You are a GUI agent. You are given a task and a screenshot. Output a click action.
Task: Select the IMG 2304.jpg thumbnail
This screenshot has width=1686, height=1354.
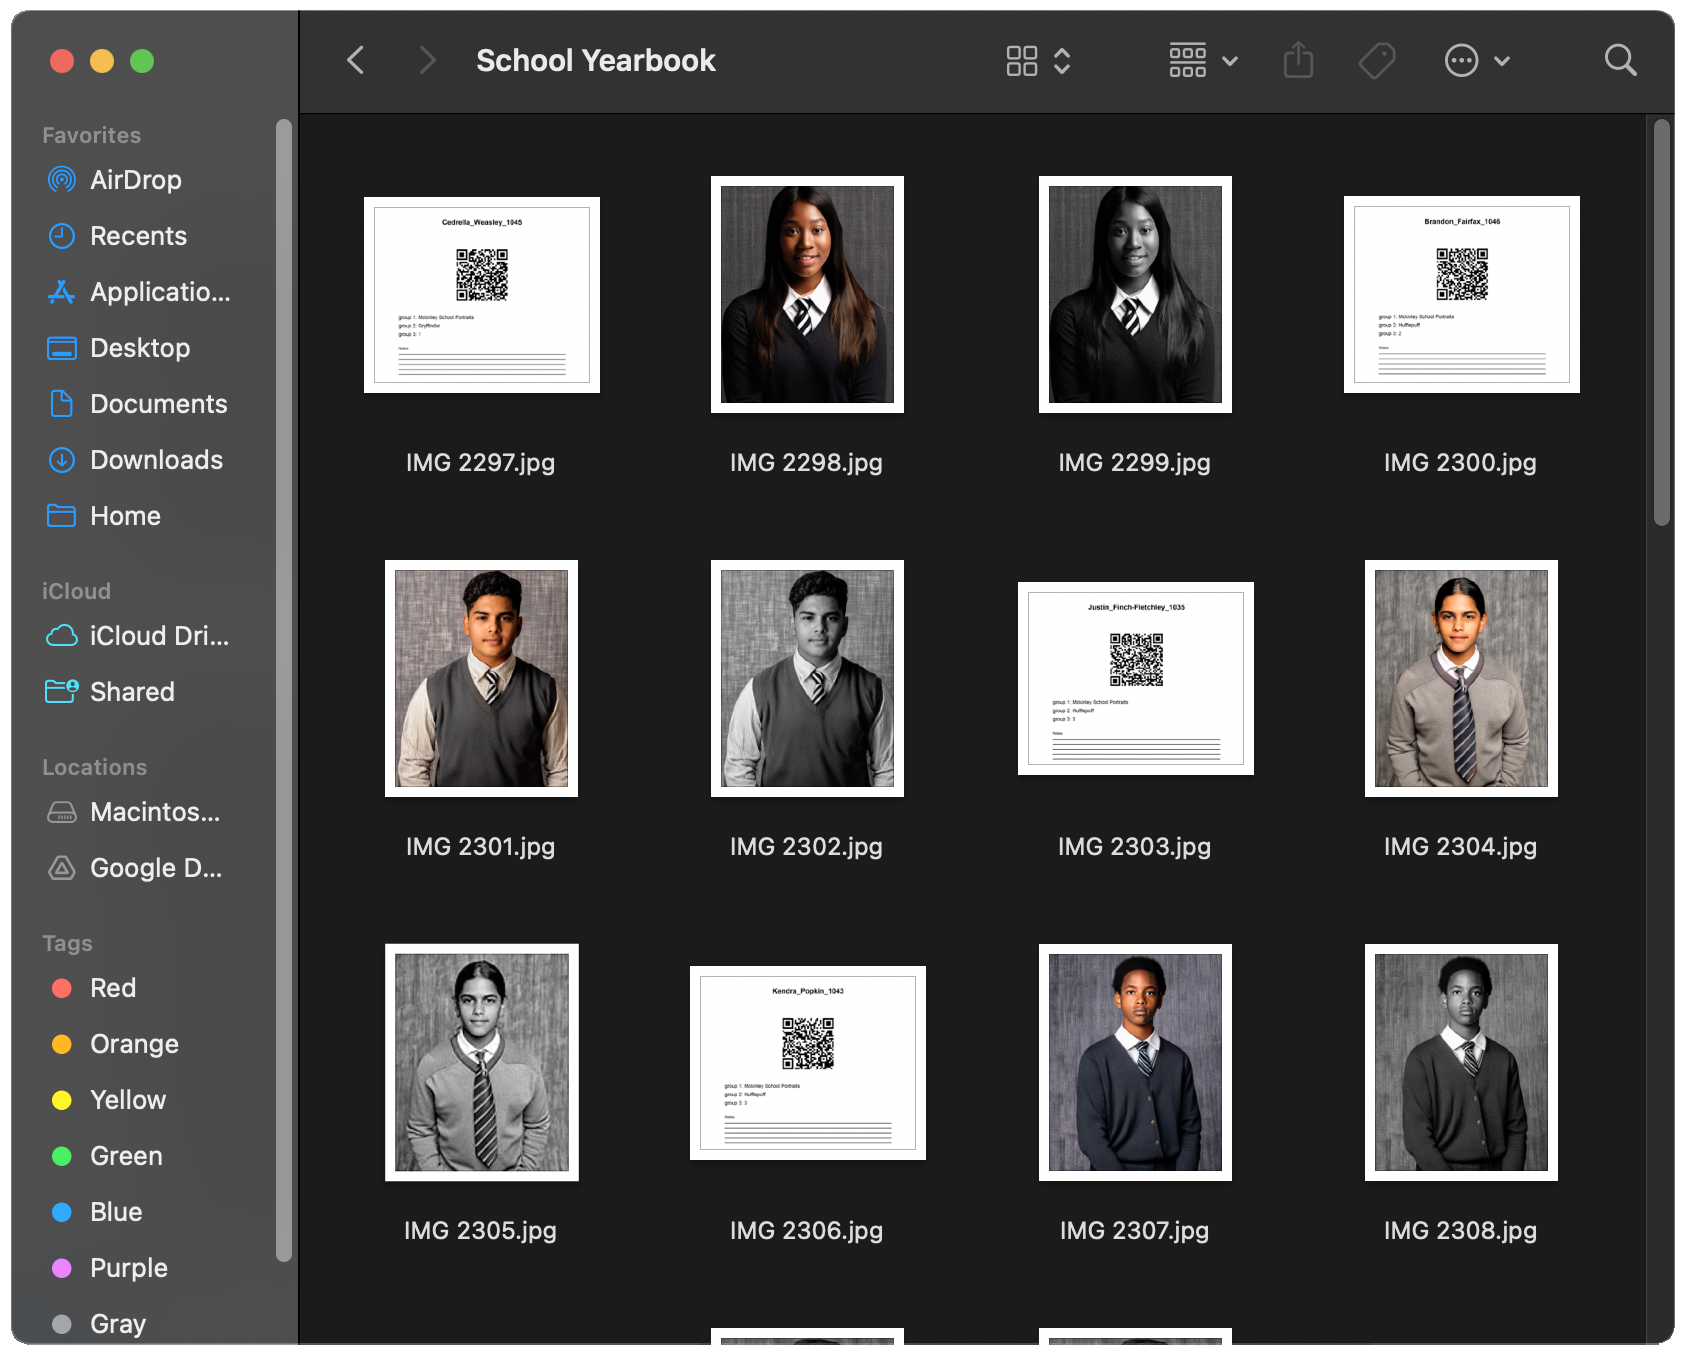(1461, 679)
